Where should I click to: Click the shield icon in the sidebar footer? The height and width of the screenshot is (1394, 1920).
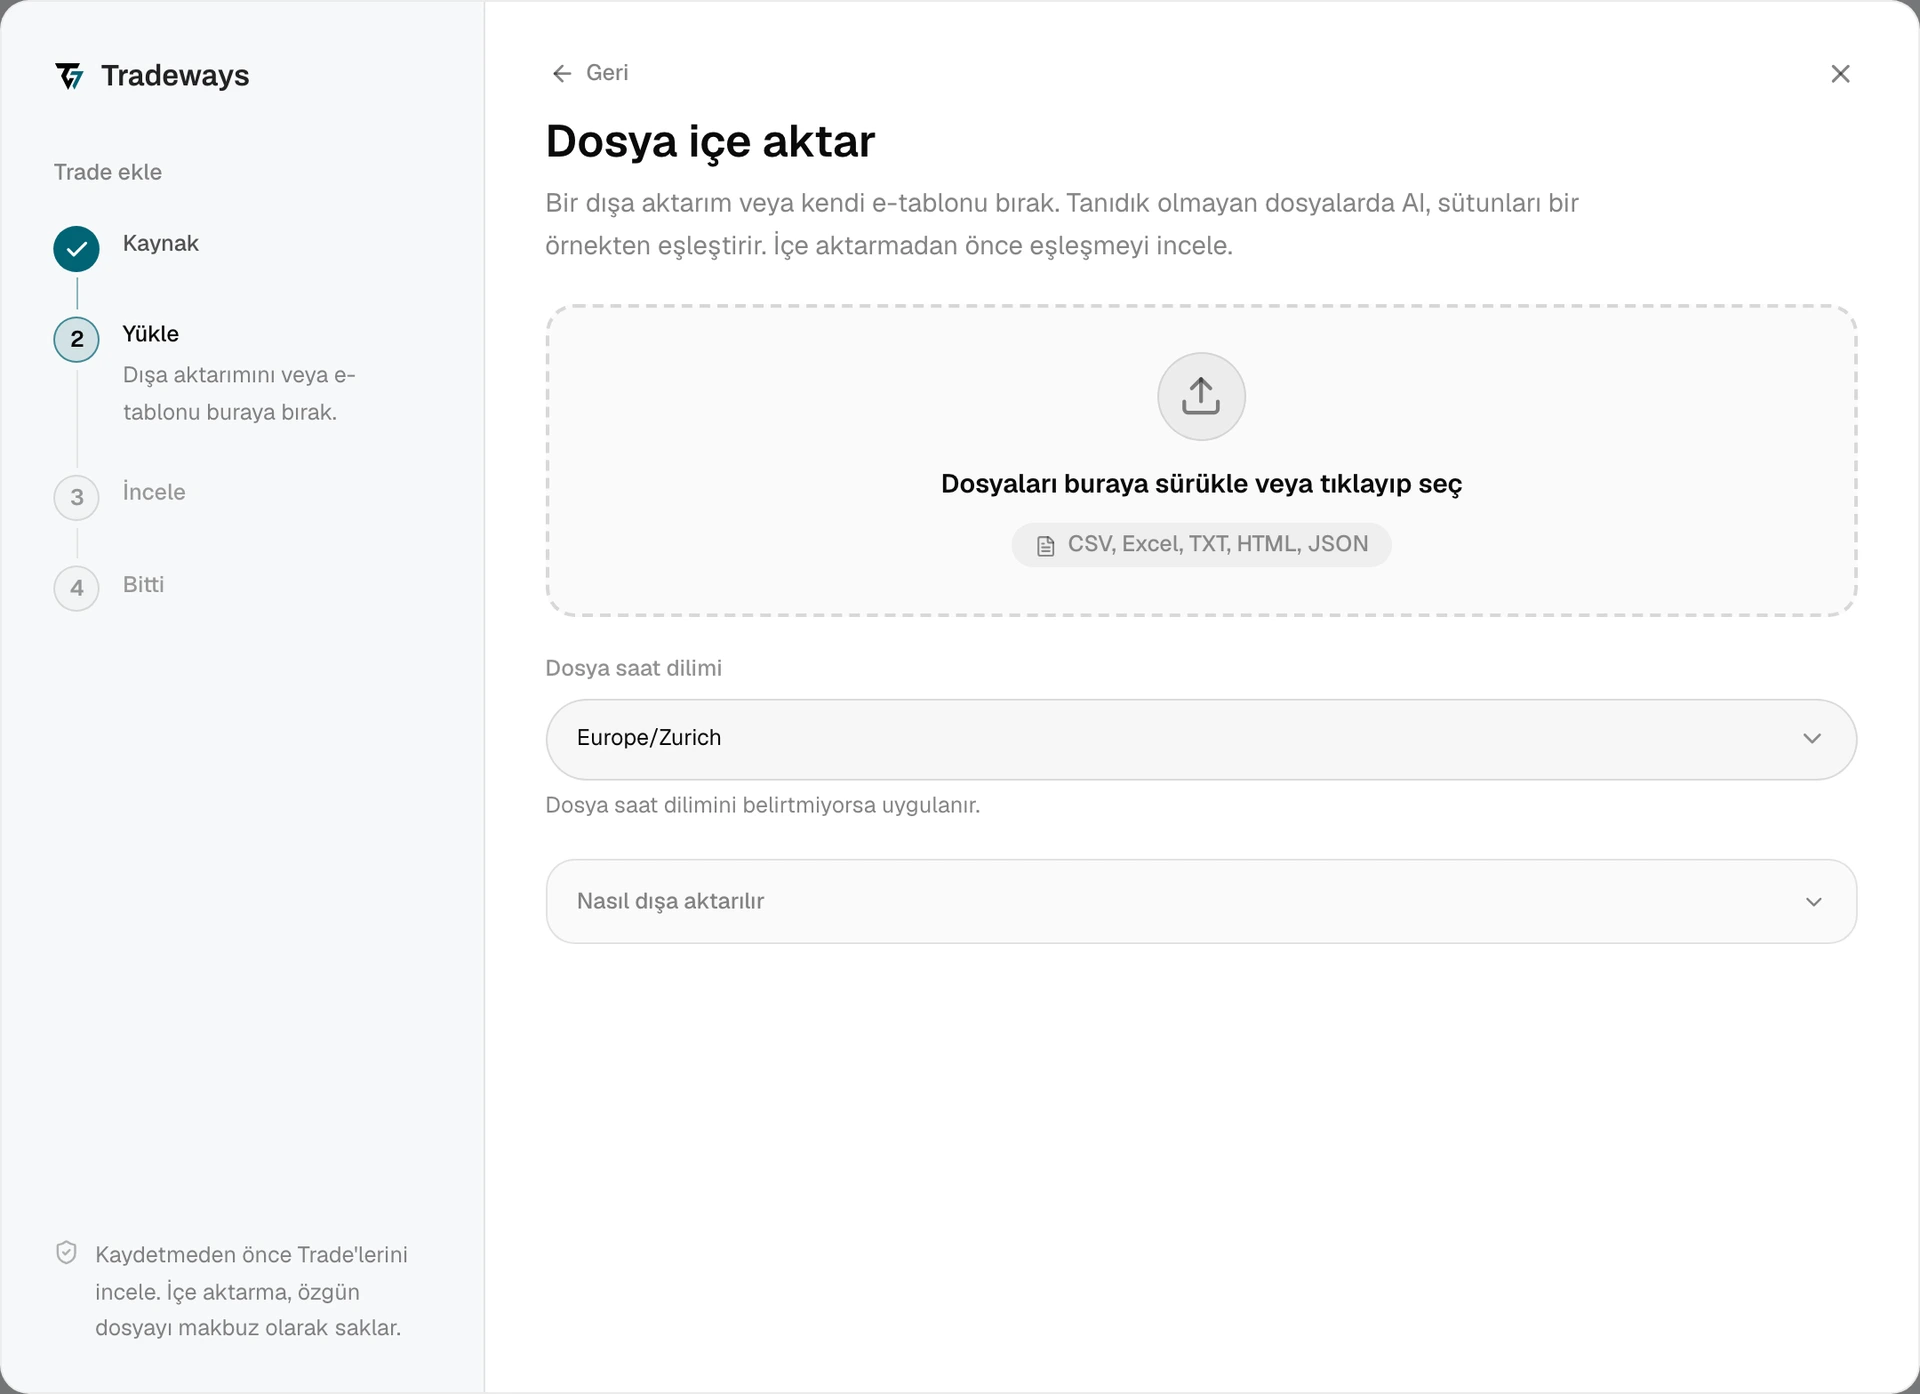click(x=66, y=1253)
